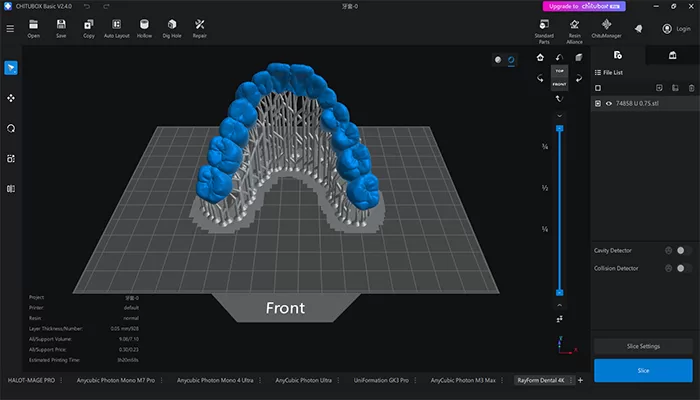
Task: Open the support settings panel tab
Action: (x=672, y=55)
